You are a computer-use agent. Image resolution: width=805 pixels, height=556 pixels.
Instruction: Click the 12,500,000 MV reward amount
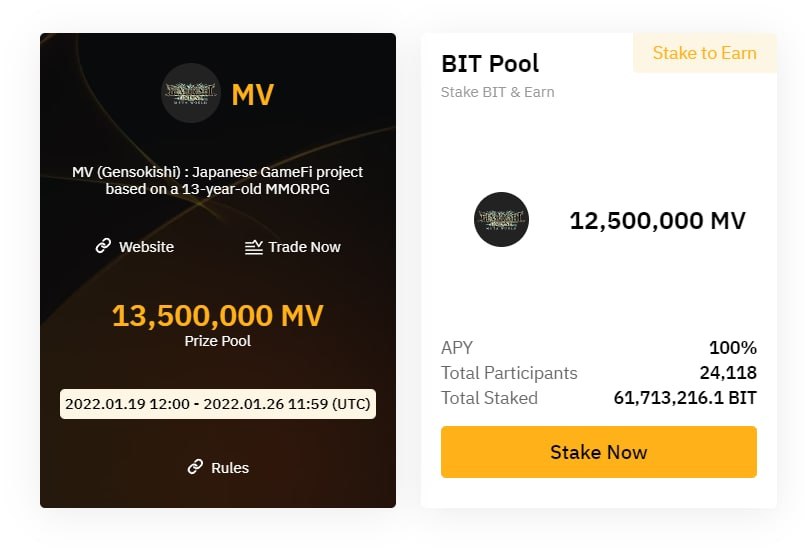point(657,221)
